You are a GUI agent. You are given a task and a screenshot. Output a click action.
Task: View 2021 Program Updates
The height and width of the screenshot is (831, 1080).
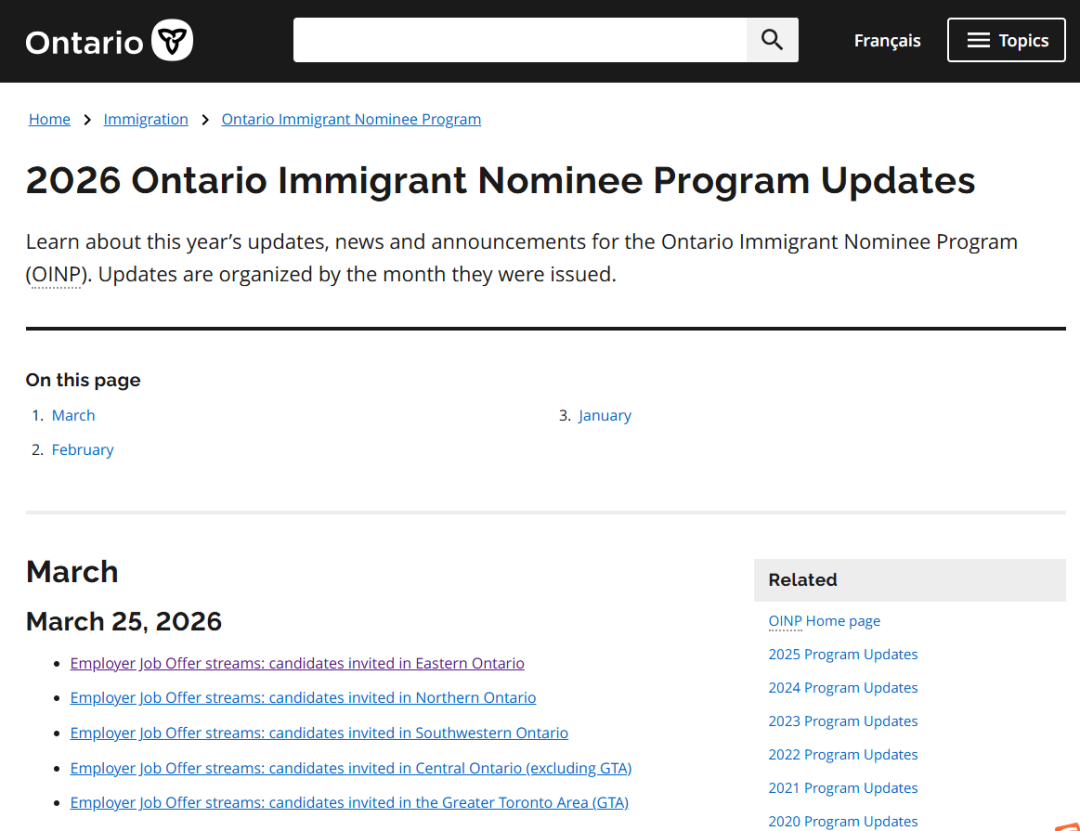[843, 788]
